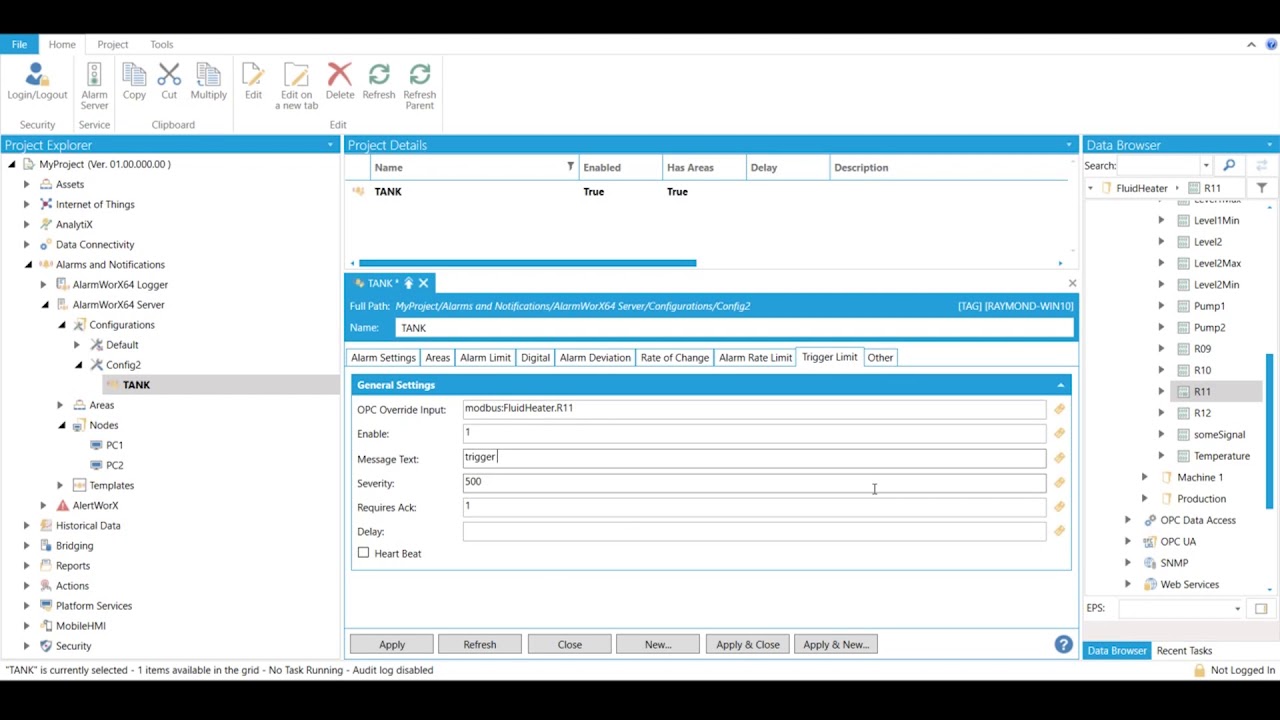The image size is (1280, 720).
Task: Click the Apply & Close button
Action: coord(748,644)
